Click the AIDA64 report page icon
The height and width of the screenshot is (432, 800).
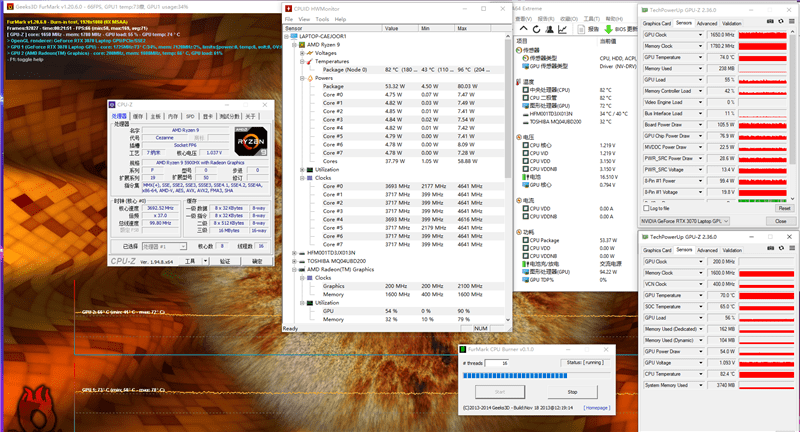581,29
